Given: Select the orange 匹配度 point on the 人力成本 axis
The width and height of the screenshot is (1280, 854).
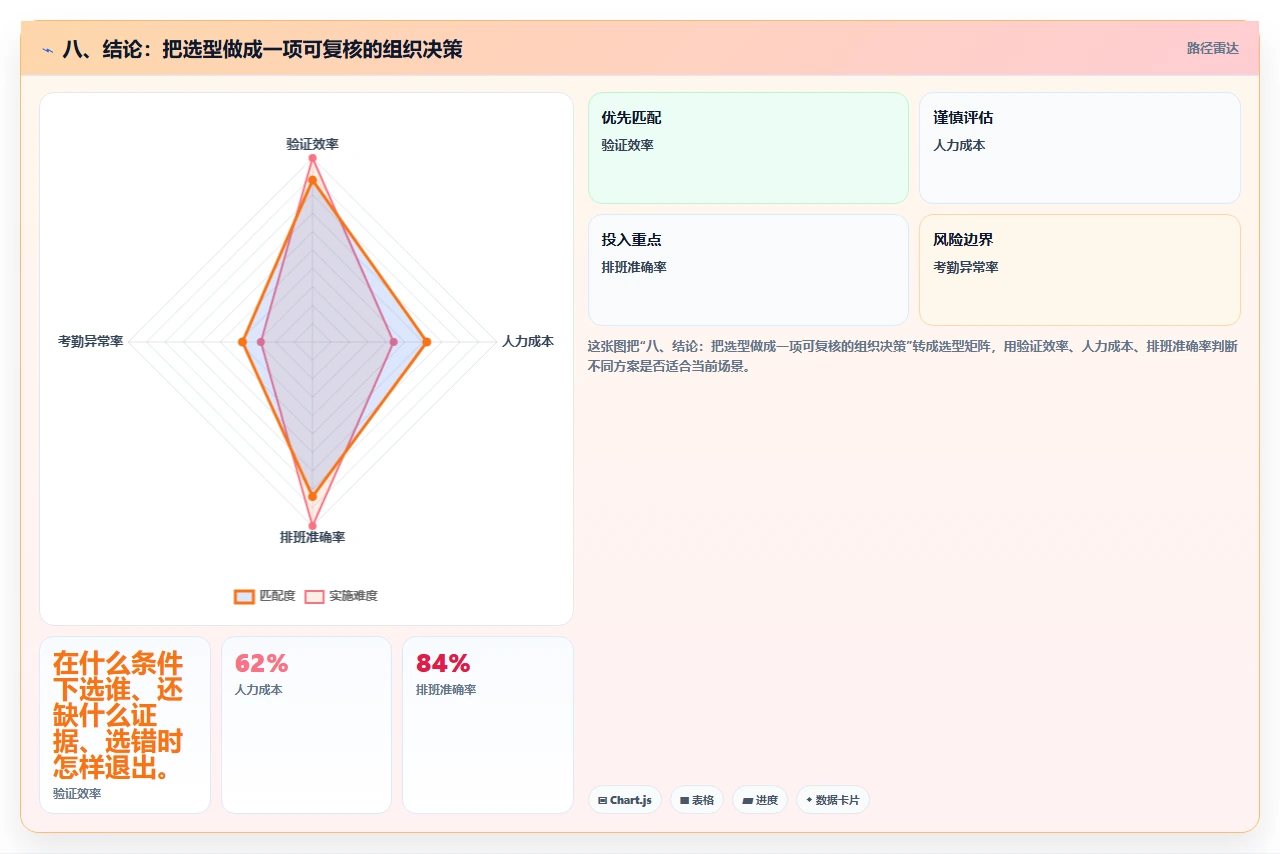Looking at the screenshot, I should click(x=426, y=343).
